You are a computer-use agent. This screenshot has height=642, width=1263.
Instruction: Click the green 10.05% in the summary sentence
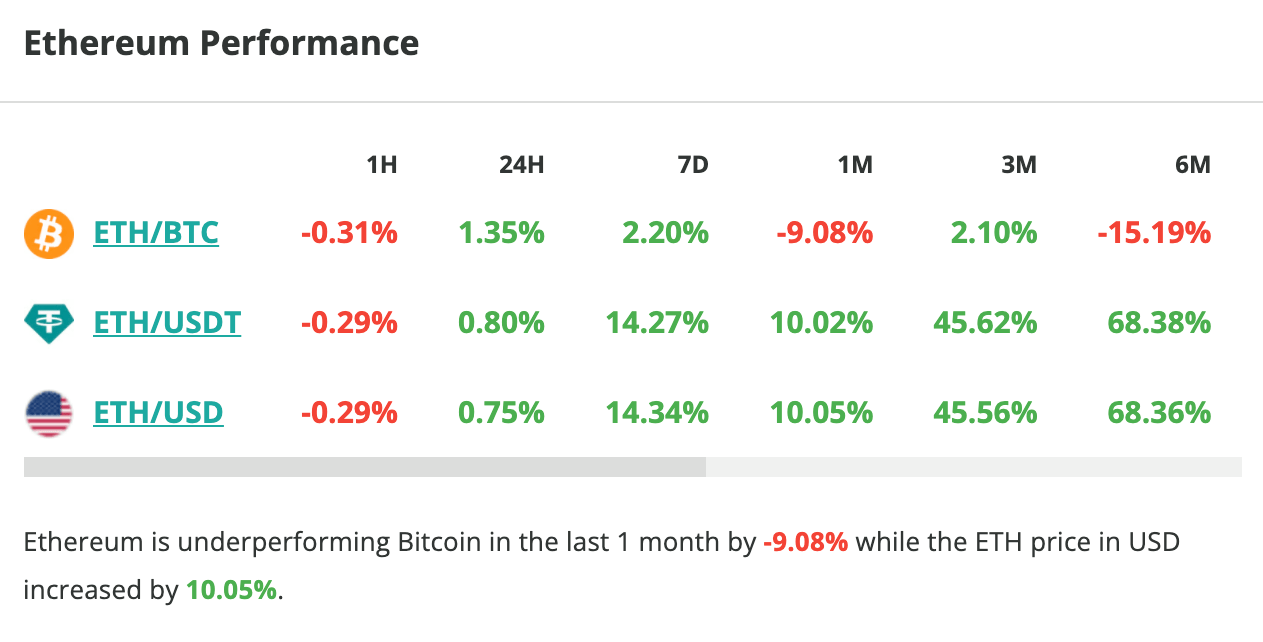click(x=231, y=590)
